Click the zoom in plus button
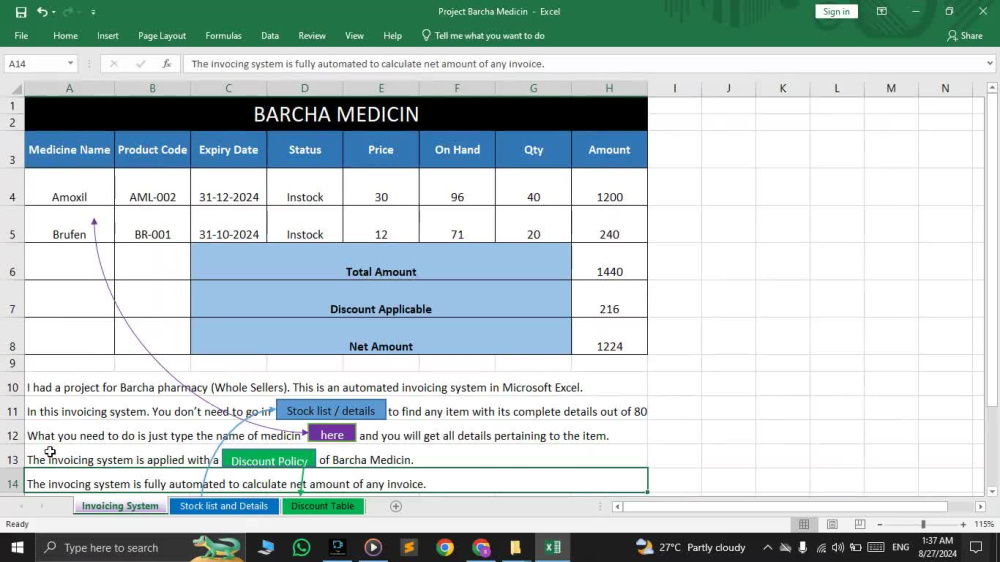1000x562 pixels. [963, 524]
